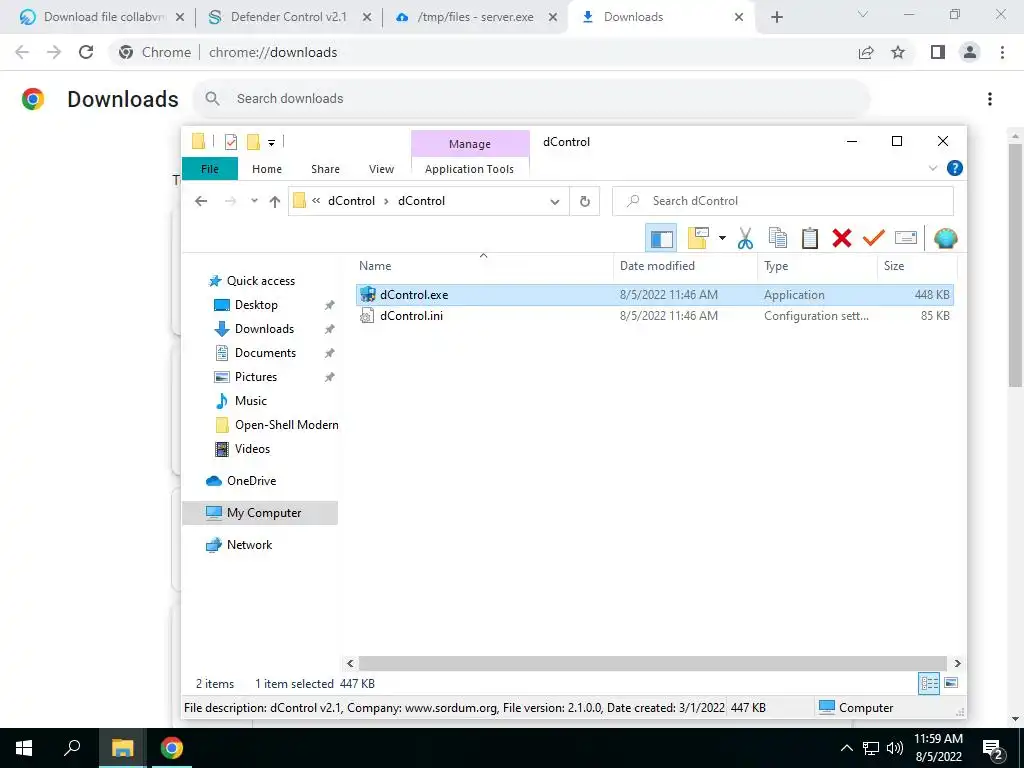This screenshot has width=1024, height=768.
Task: Bookmark this page with the star icon
Action: (x=899, y=52)
